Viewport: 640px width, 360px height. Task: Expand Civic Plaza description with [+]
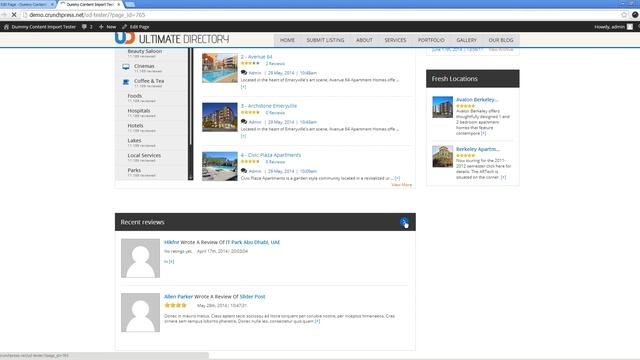point(397,178)
